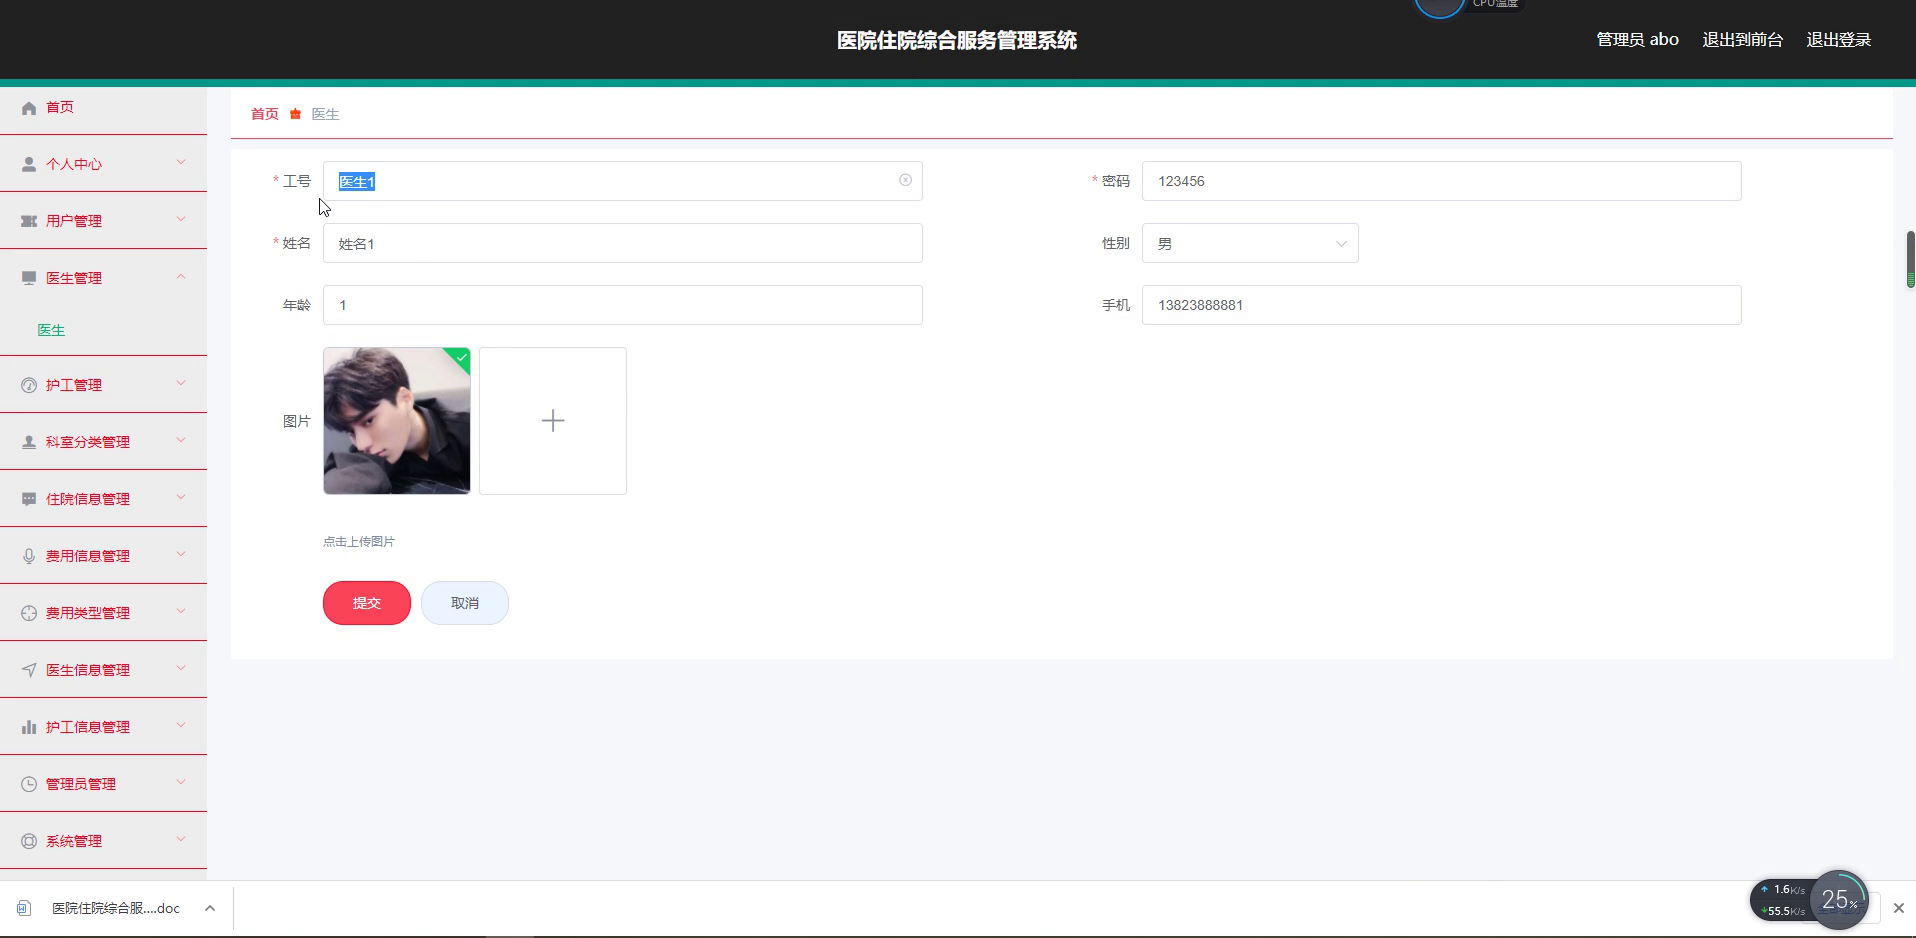
Task: Click the icon beside 系统管理
Action: click(x=29, y=841)
